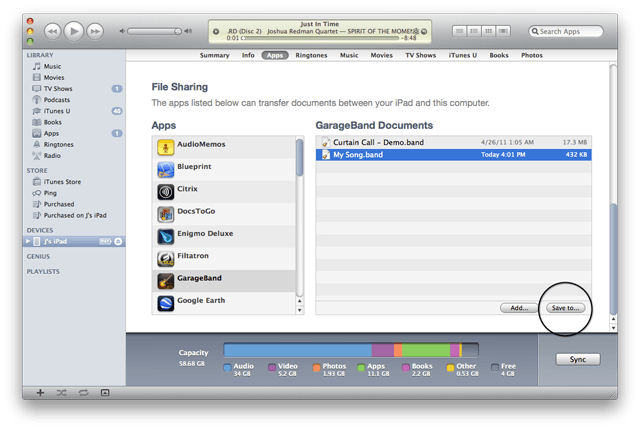640x430 pixels.
Task: Click the Playlists sidebar heading
Action: tap(43, 271)
